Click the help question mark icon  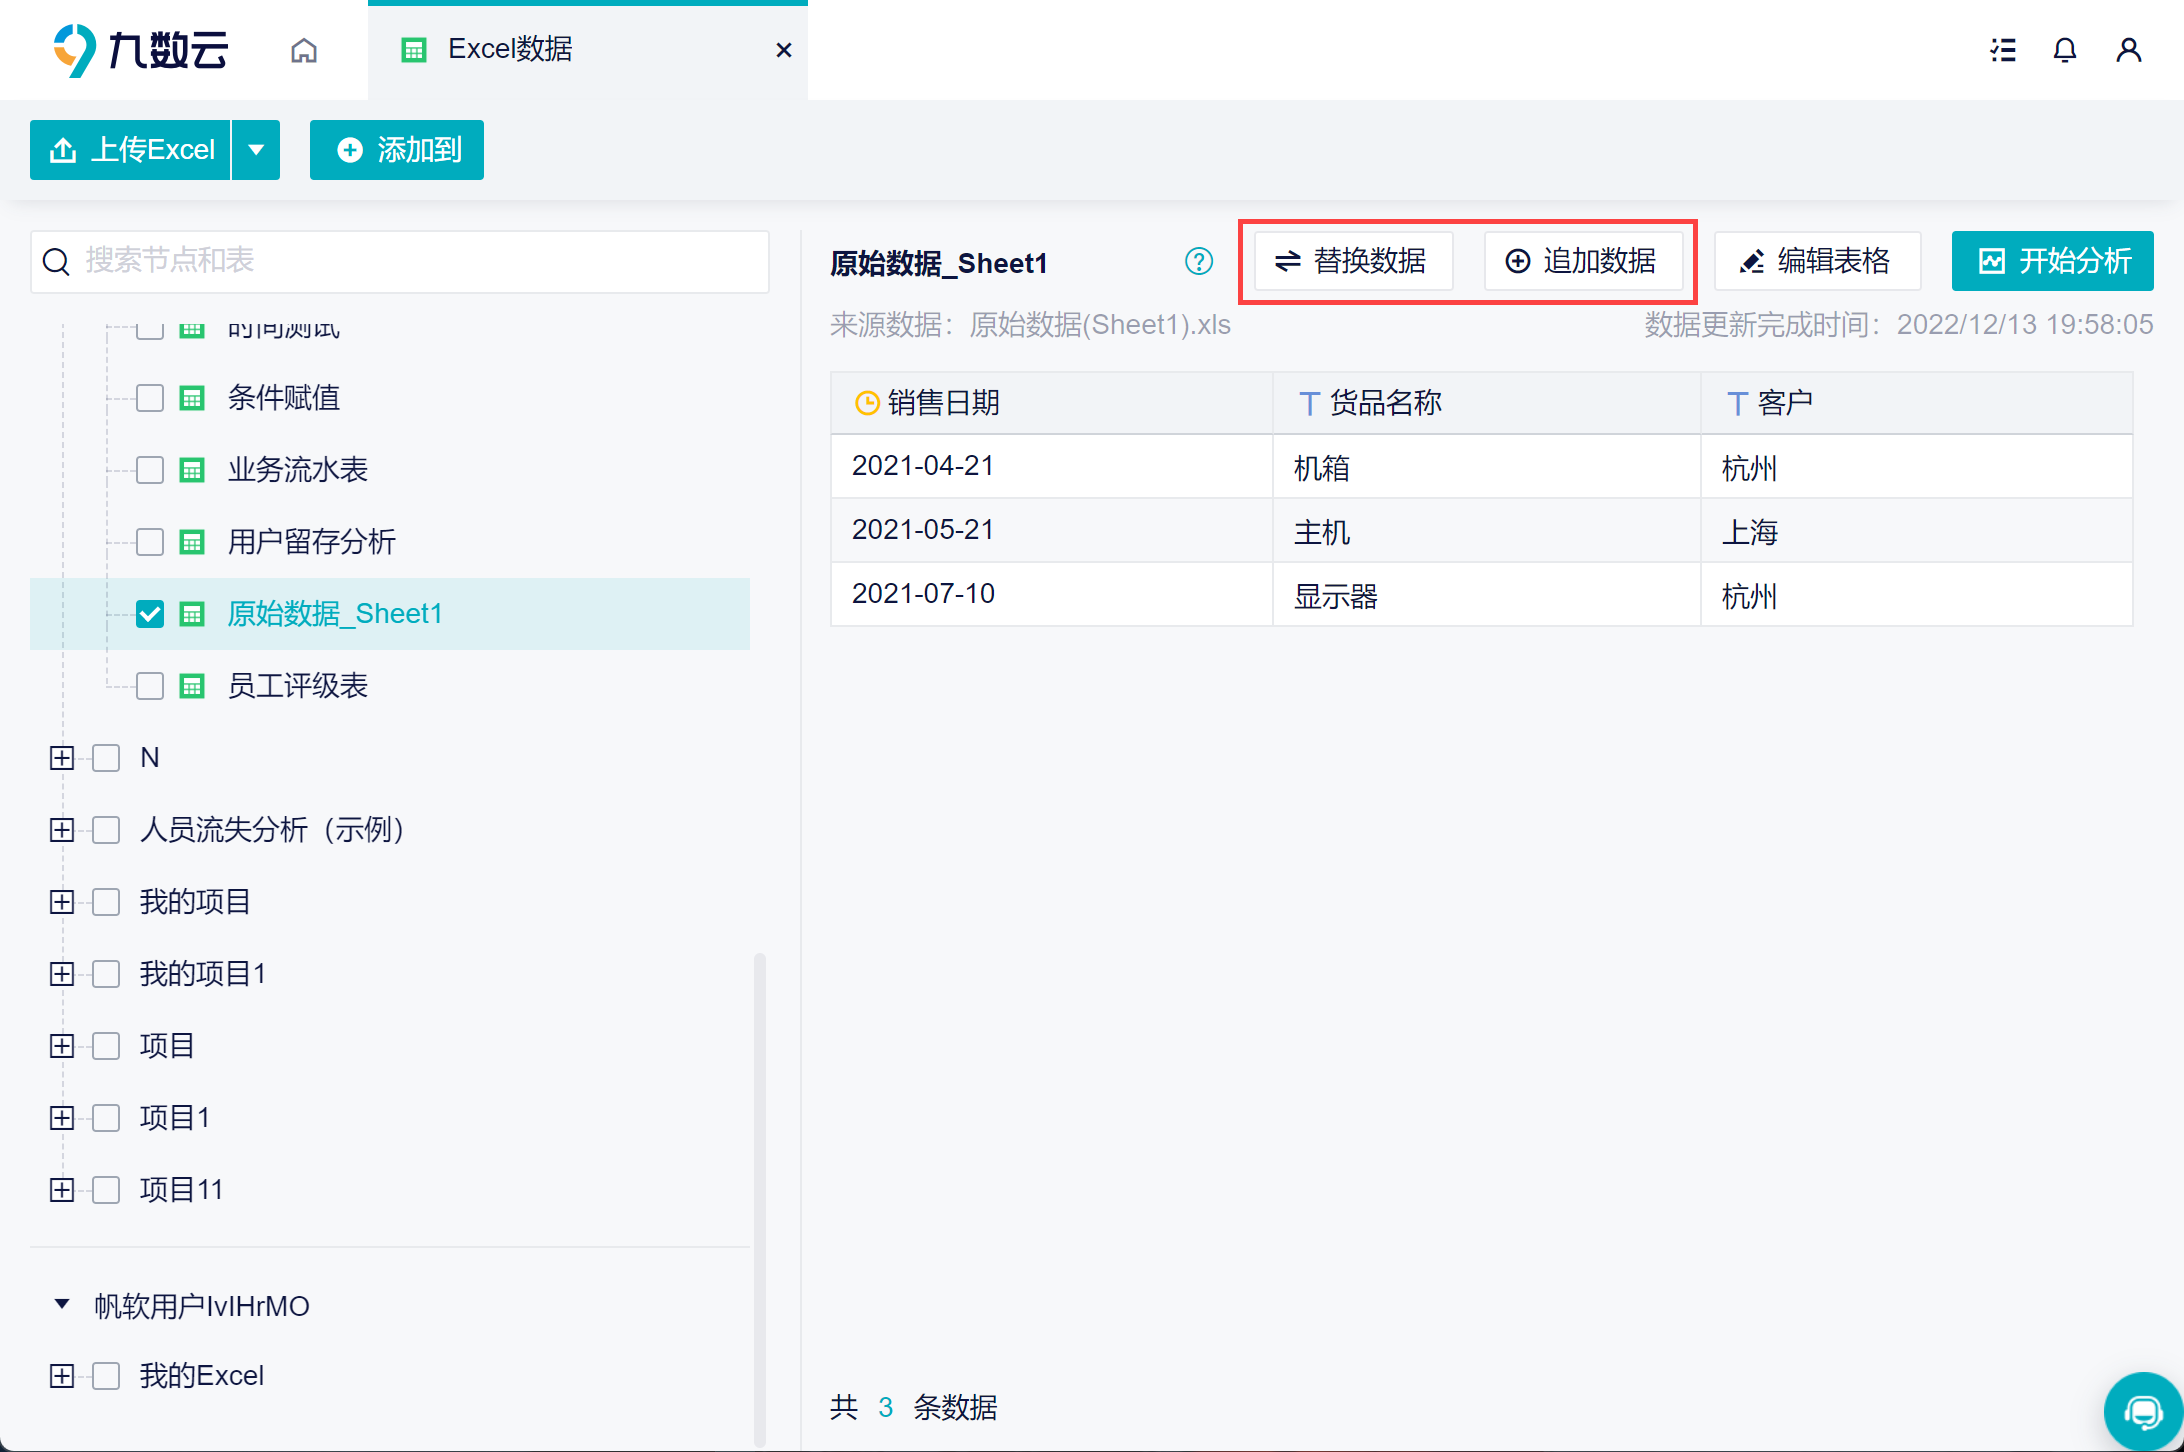click(1198, 262)
